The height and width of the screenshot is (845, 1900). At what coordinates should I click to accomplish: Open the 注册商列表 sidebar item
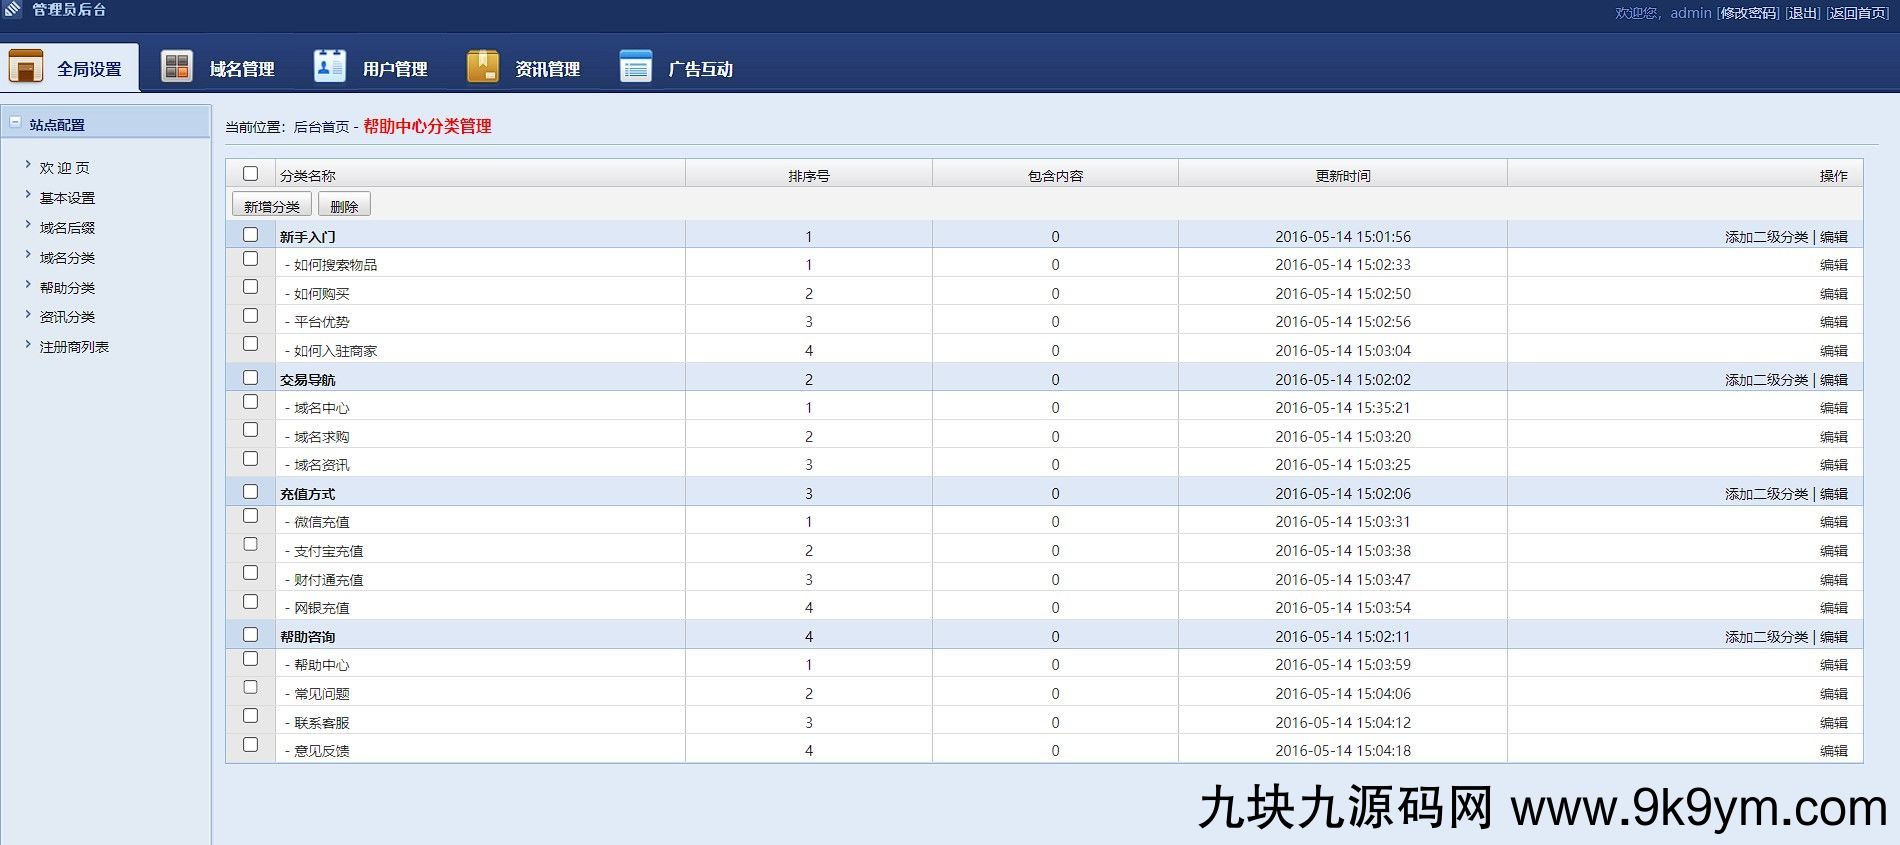74,347
